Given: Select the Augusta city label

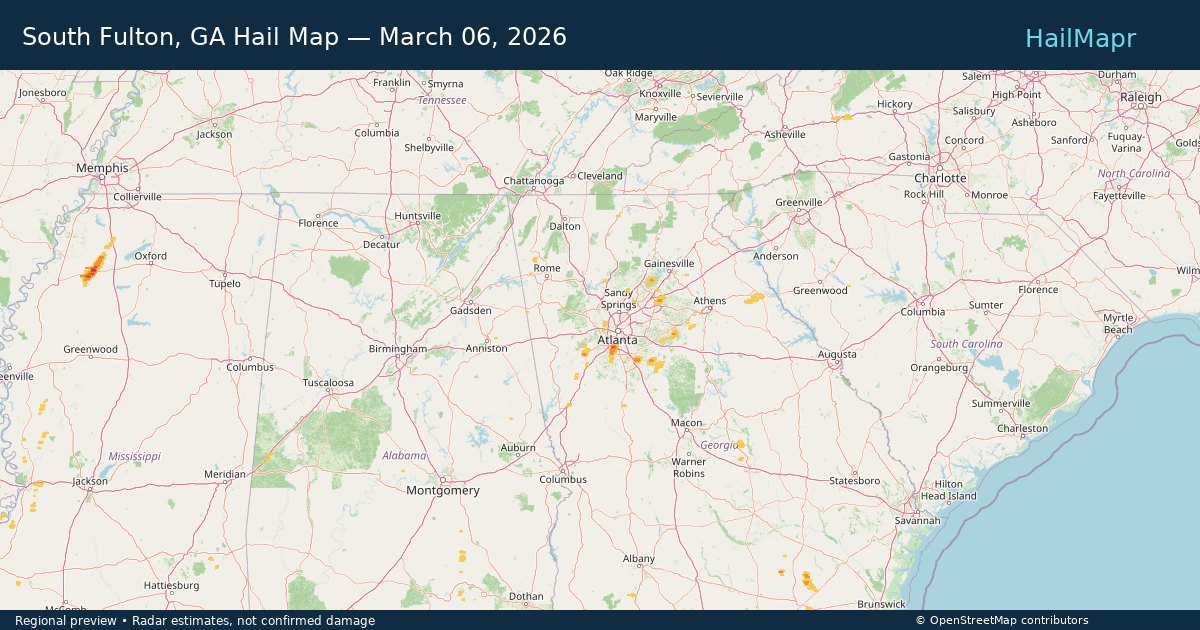Looking at the screenshot, I should click(837, 355).
